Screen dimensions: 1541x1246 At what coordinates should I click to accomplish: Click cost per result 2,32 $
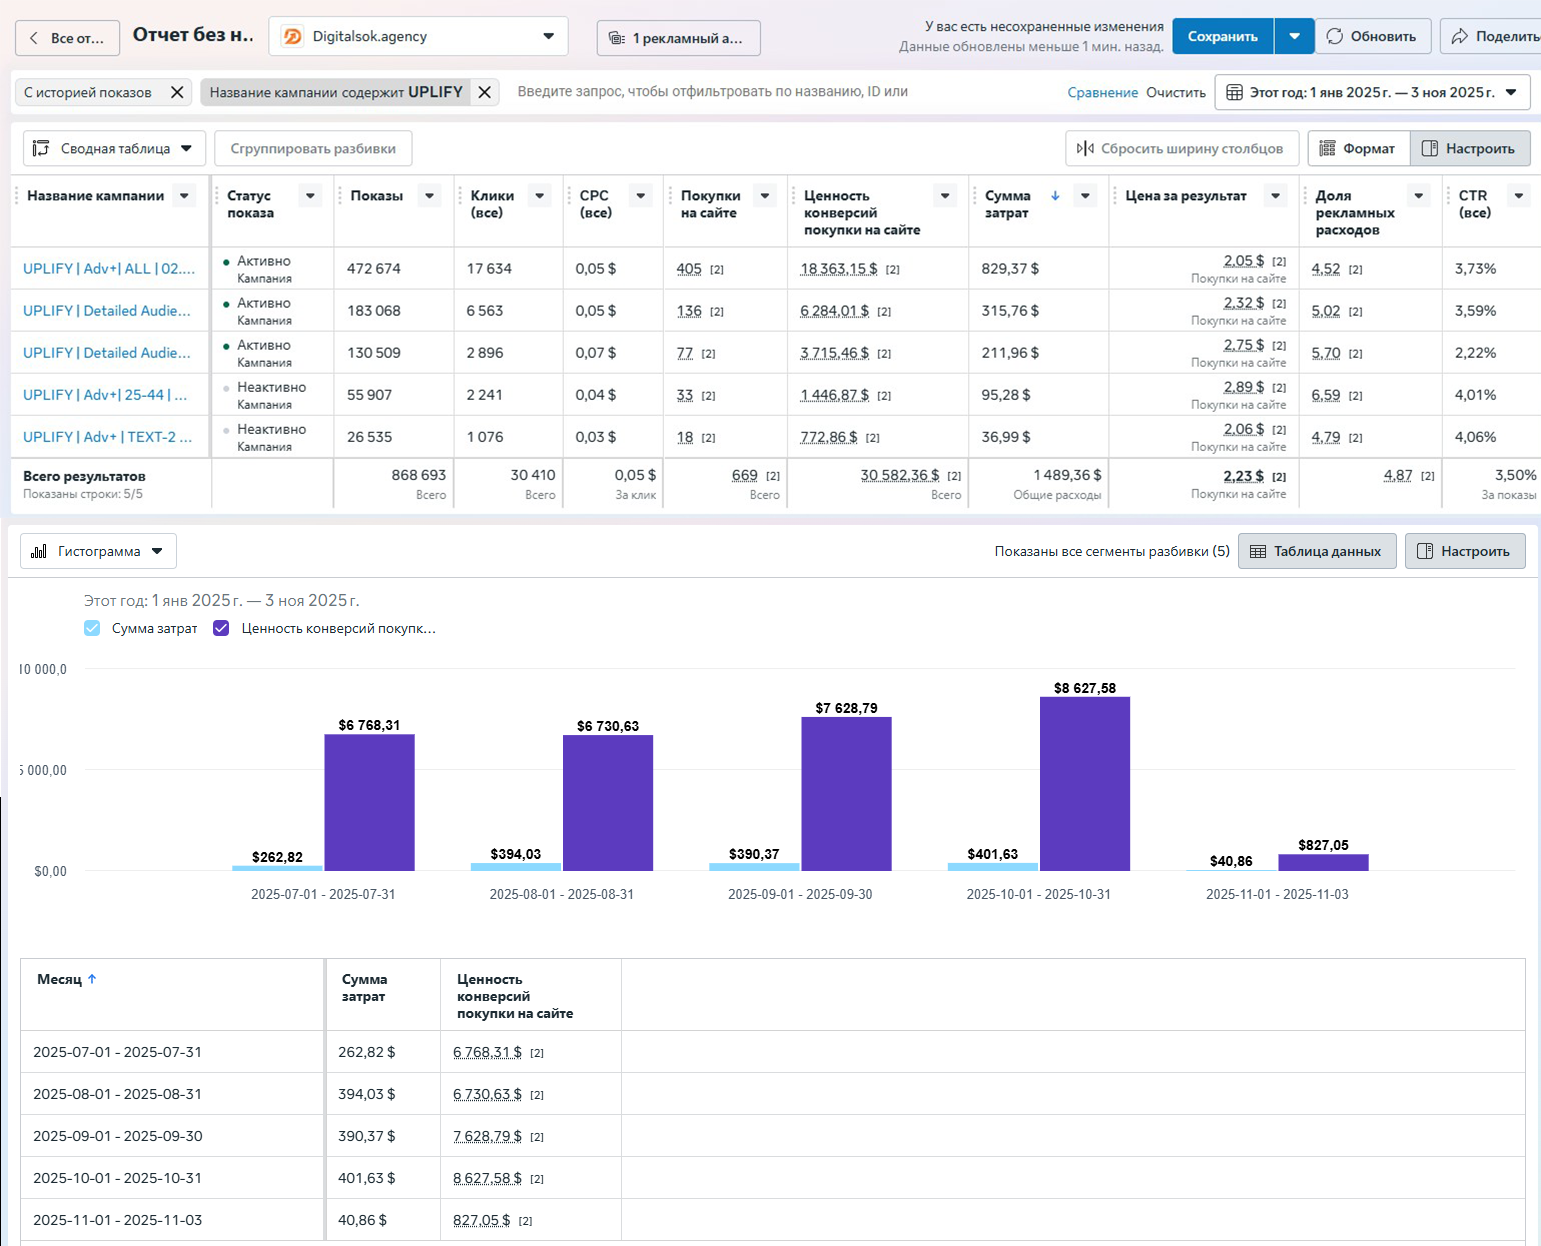point(1244,303)
